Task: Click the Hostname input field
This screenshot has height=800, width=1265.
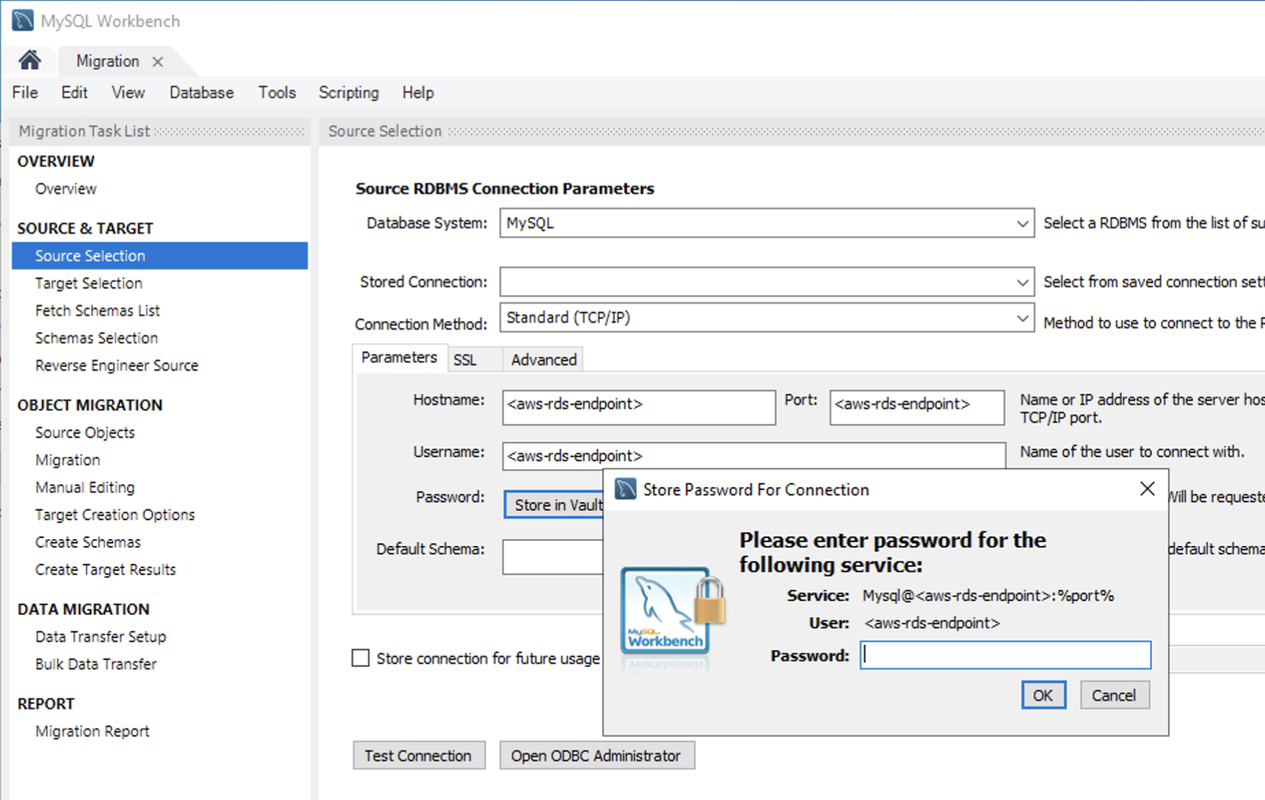Action: coord(639,407)
